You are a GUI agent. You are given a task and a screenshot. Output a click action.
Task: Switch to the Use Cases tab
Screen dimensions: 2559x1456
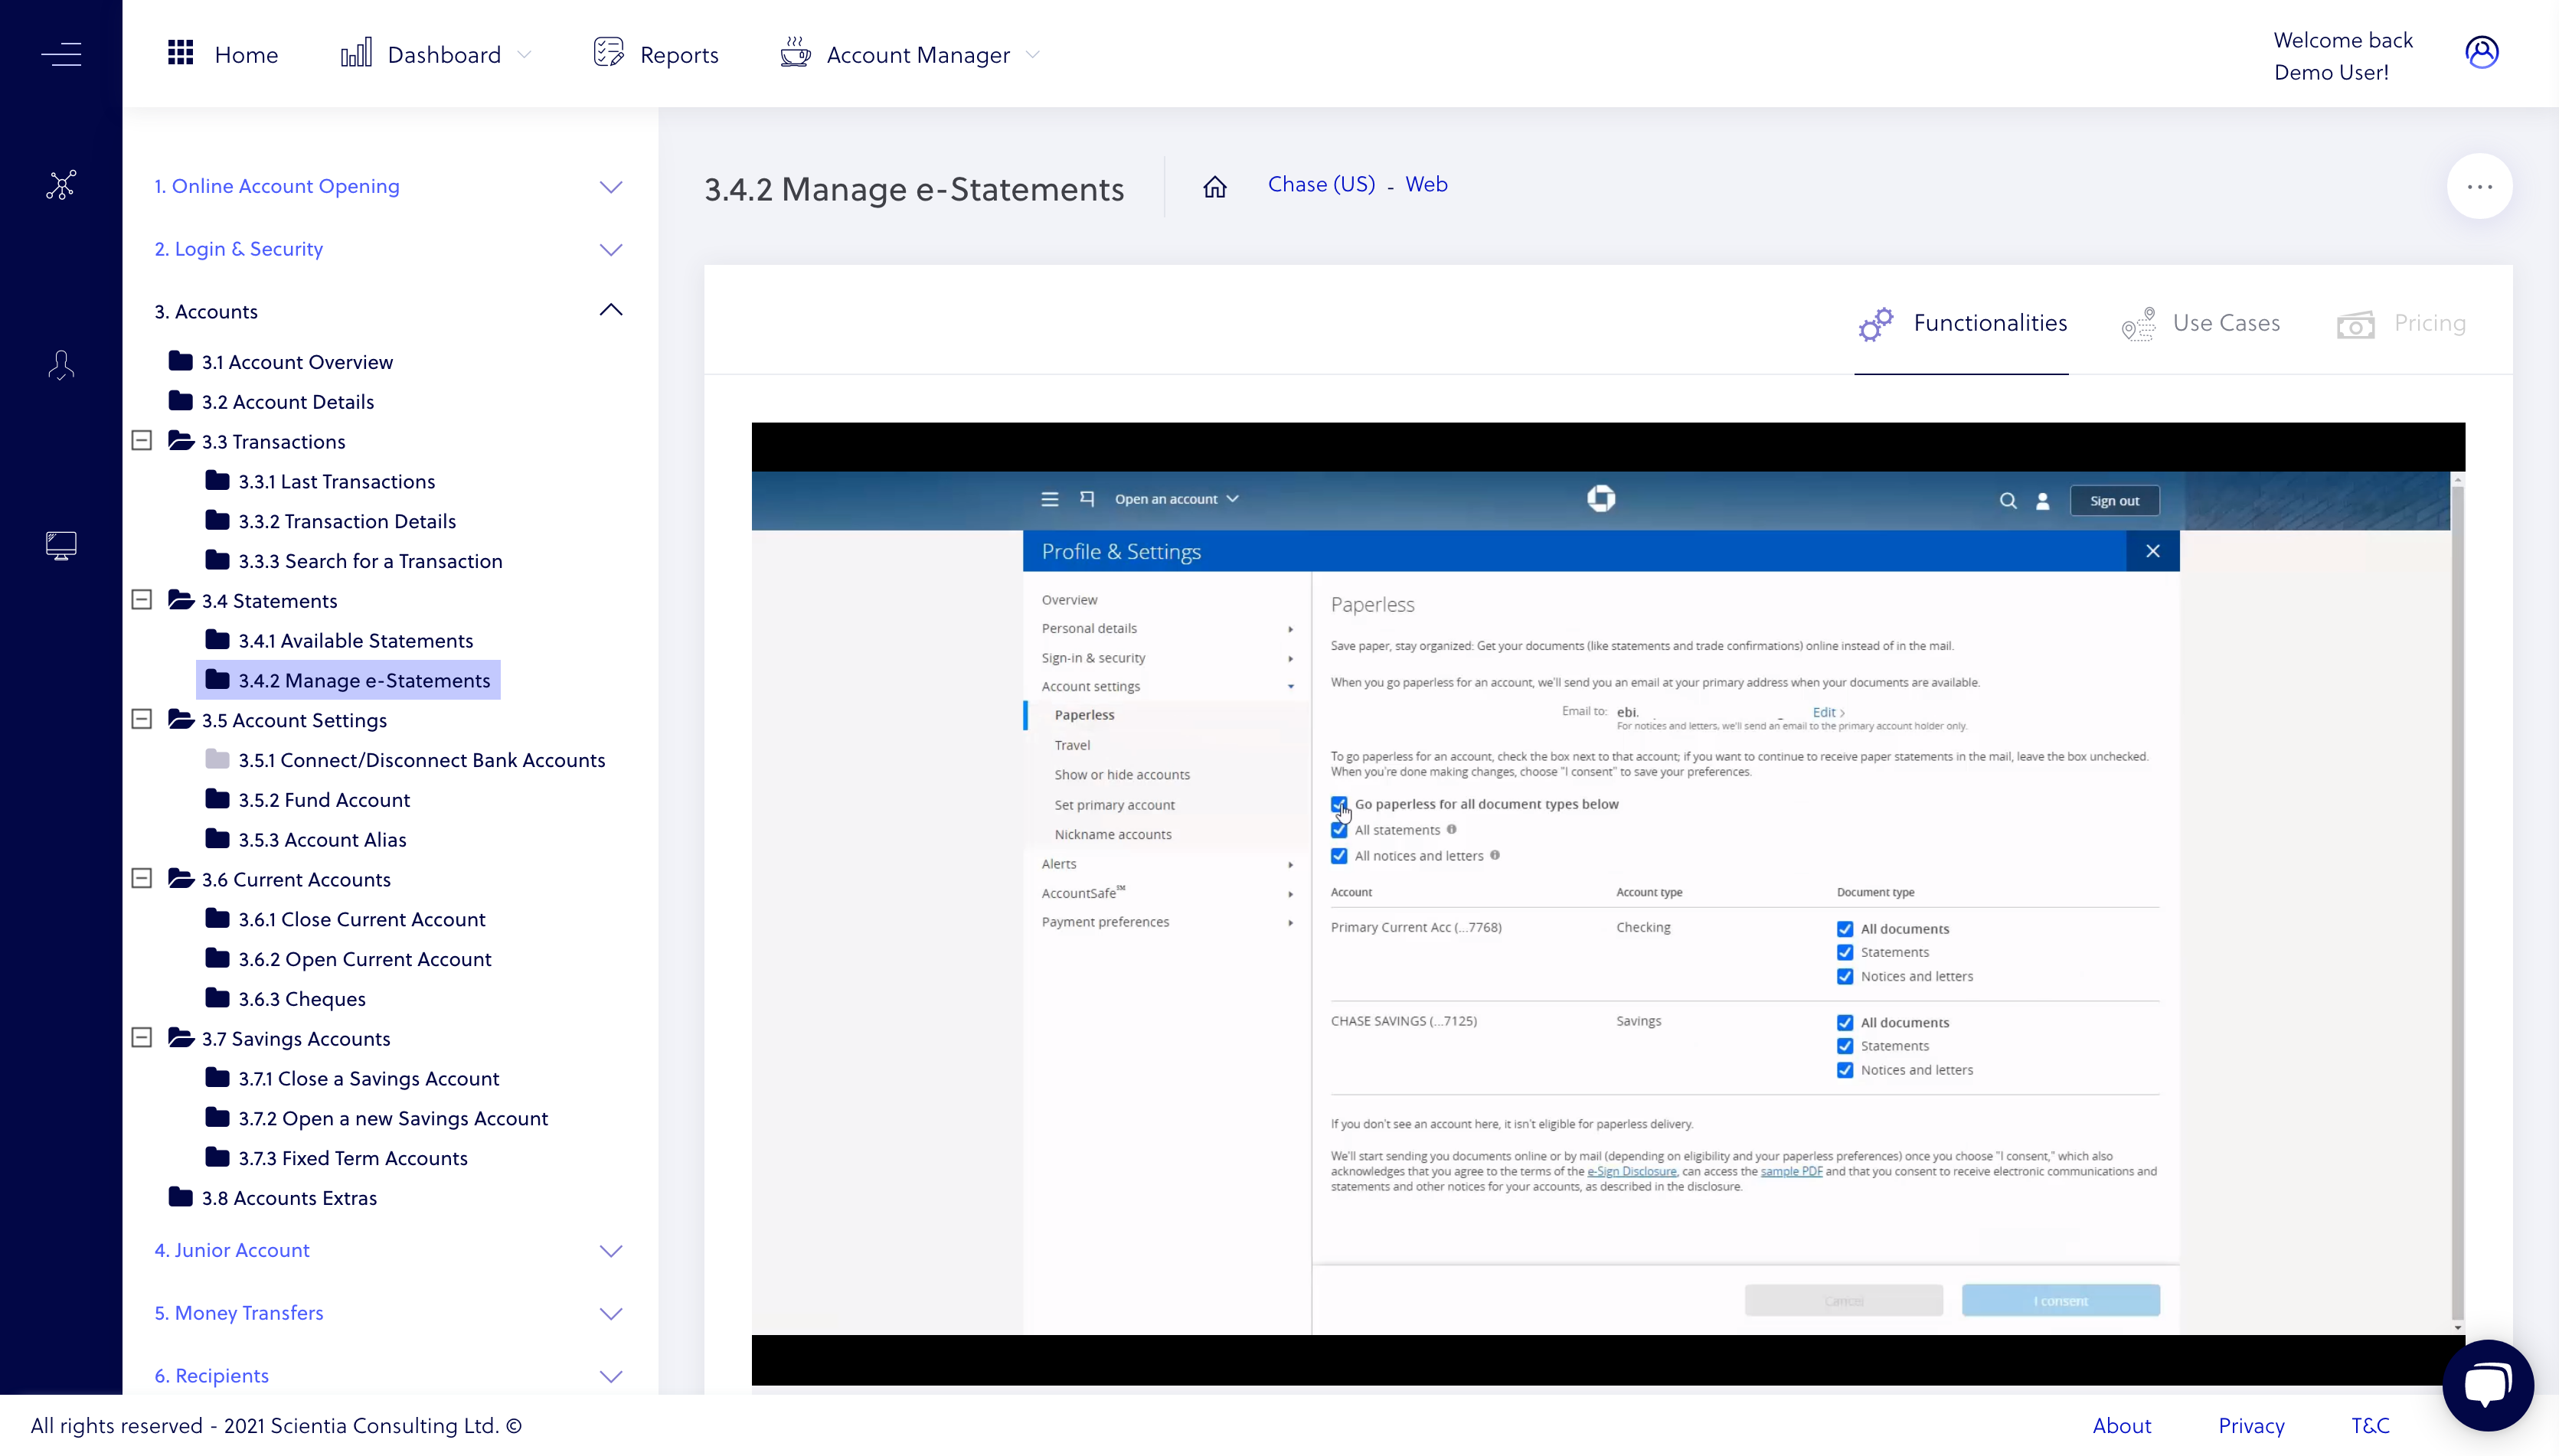pyautogui.click(x=2200, y=324)
